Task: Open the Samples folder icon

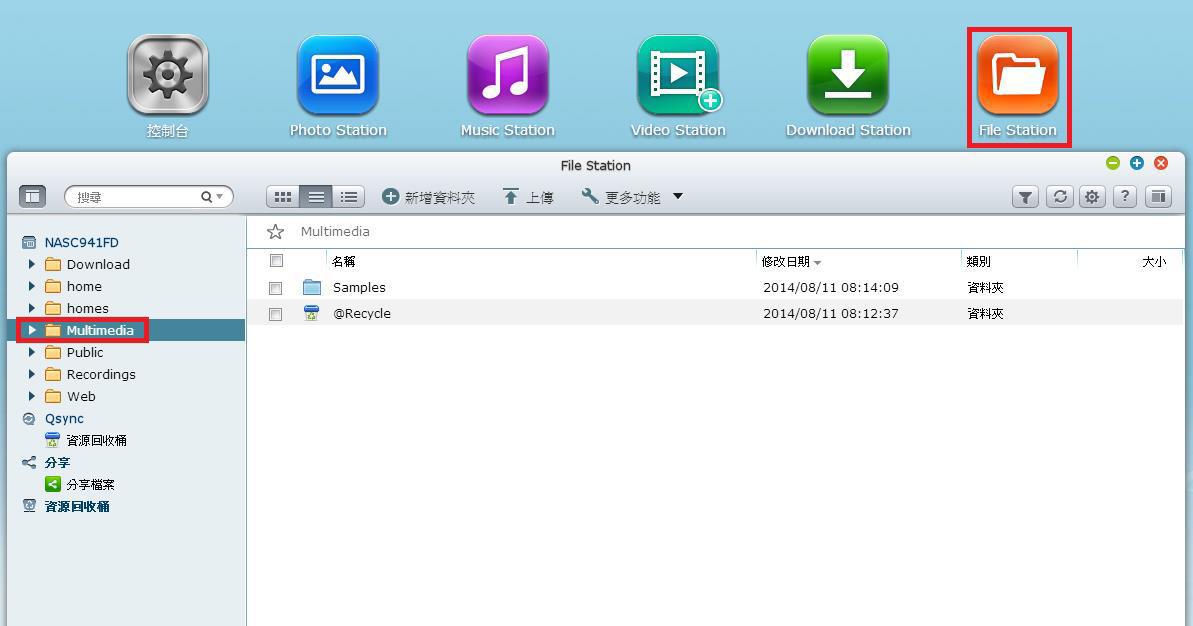Action: click(312, 287)
